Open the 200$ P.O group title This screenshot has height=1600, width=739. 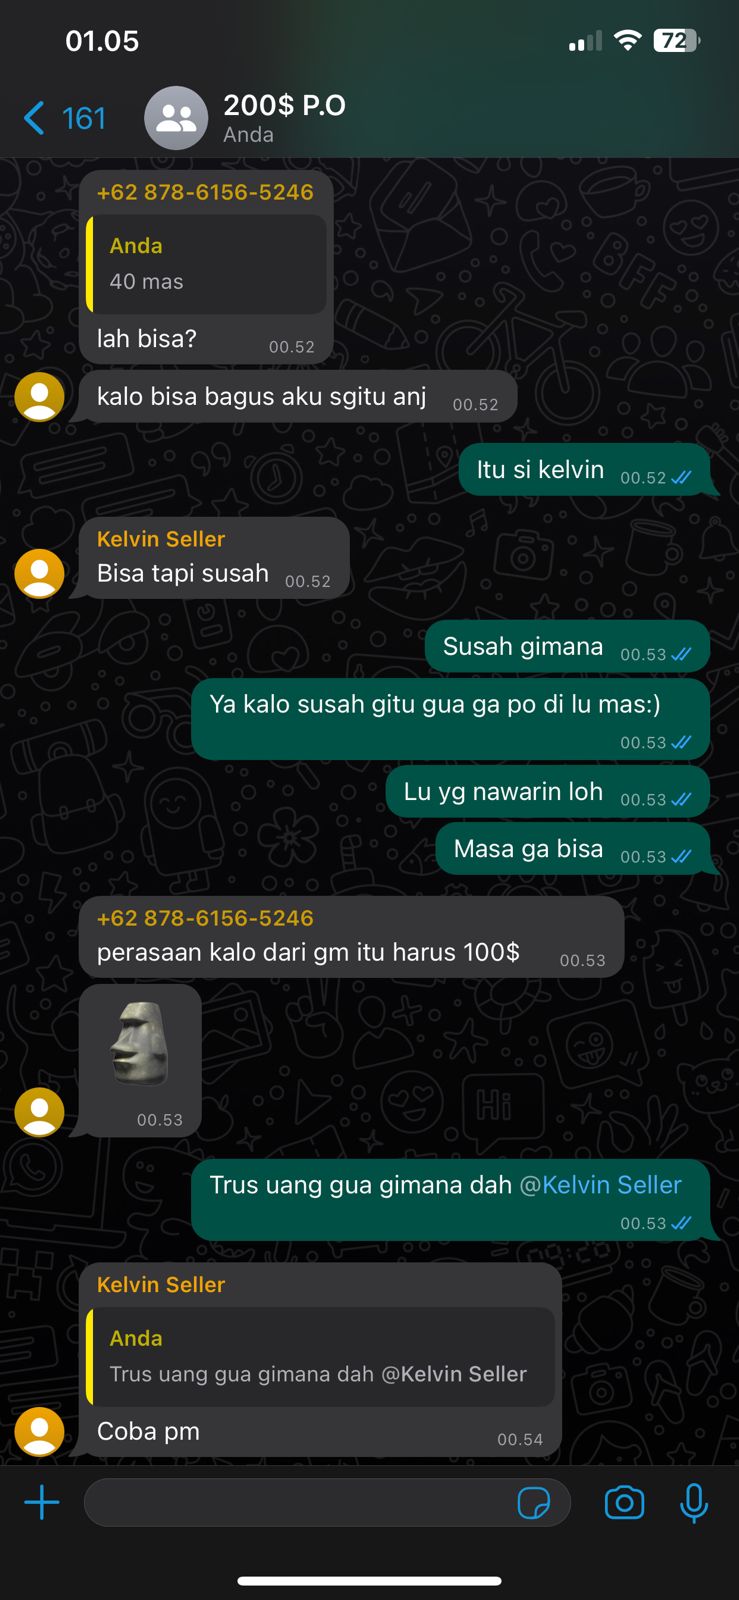coord(284,105)
